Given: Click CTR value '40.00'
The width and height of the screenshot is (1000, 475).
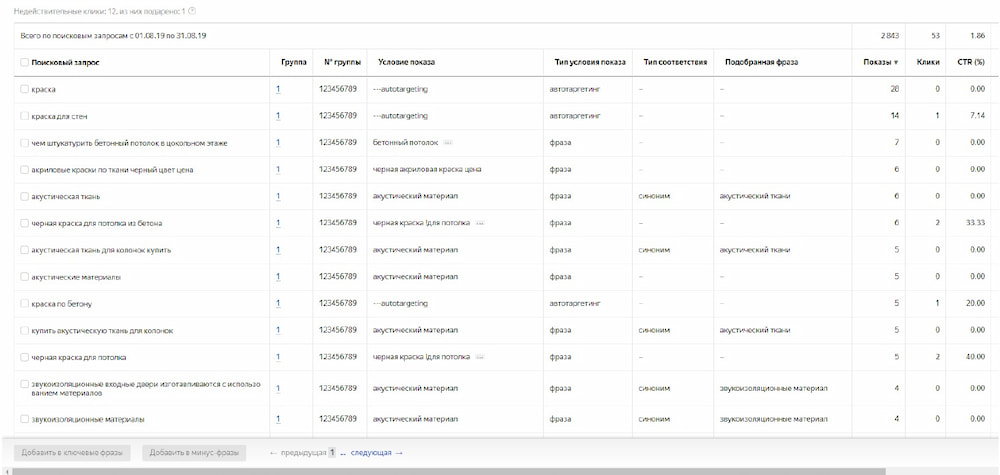Looking at the screenshot, I should click(976, 357).
